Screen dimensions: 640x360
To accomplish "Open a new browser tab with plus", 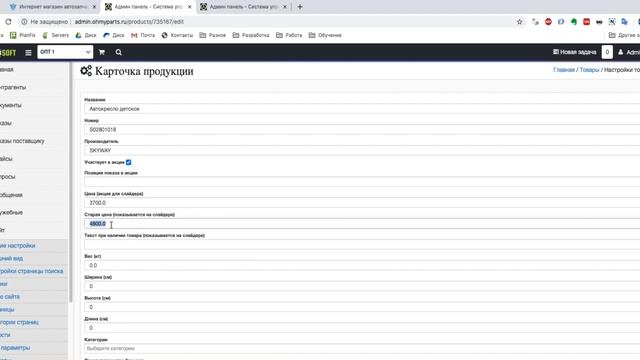I will coord(300,7).
